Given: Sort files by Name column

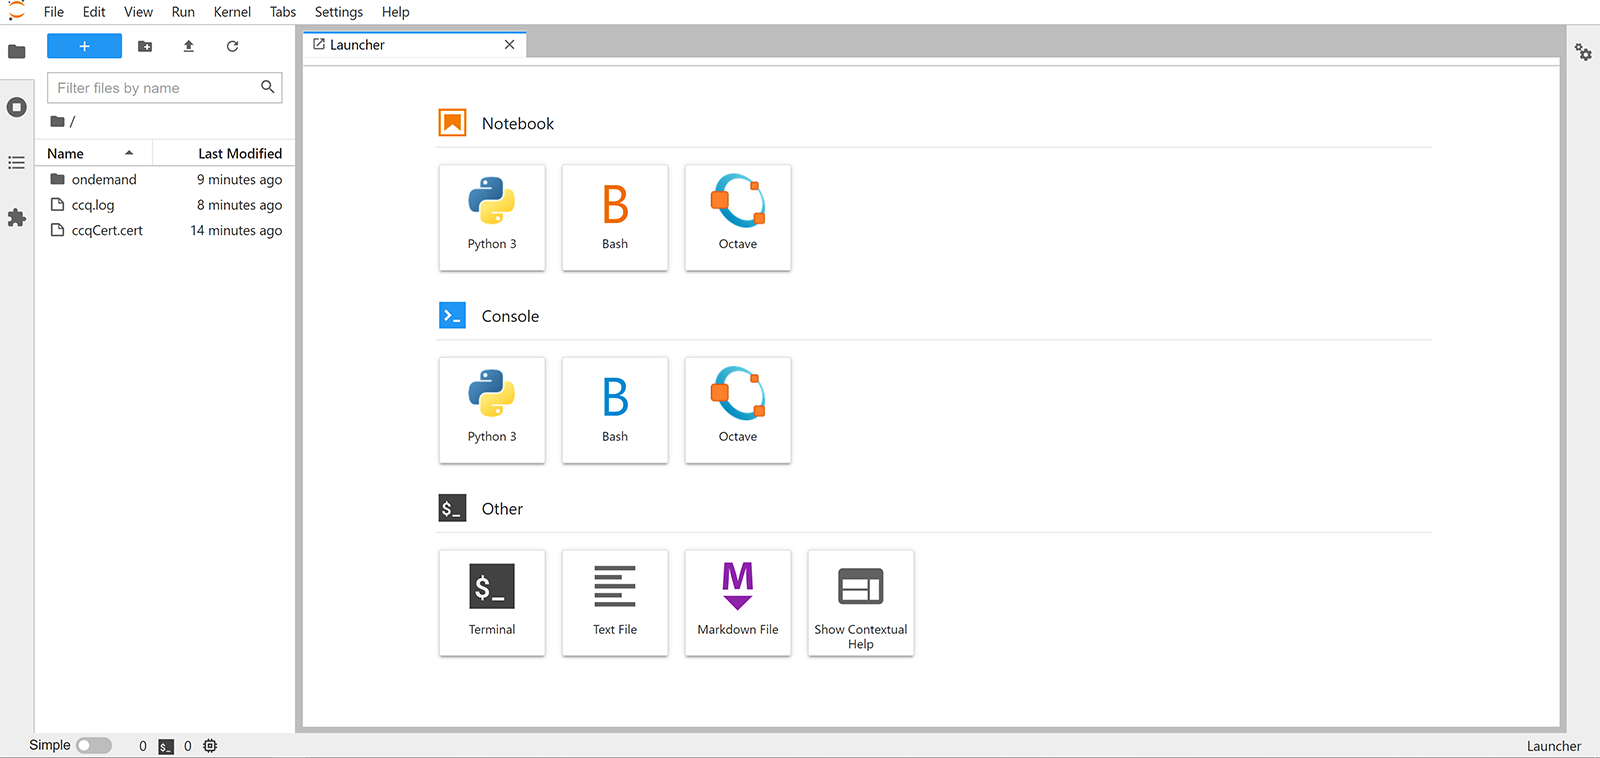Looking at the screenshot, I should click(93, 153).
